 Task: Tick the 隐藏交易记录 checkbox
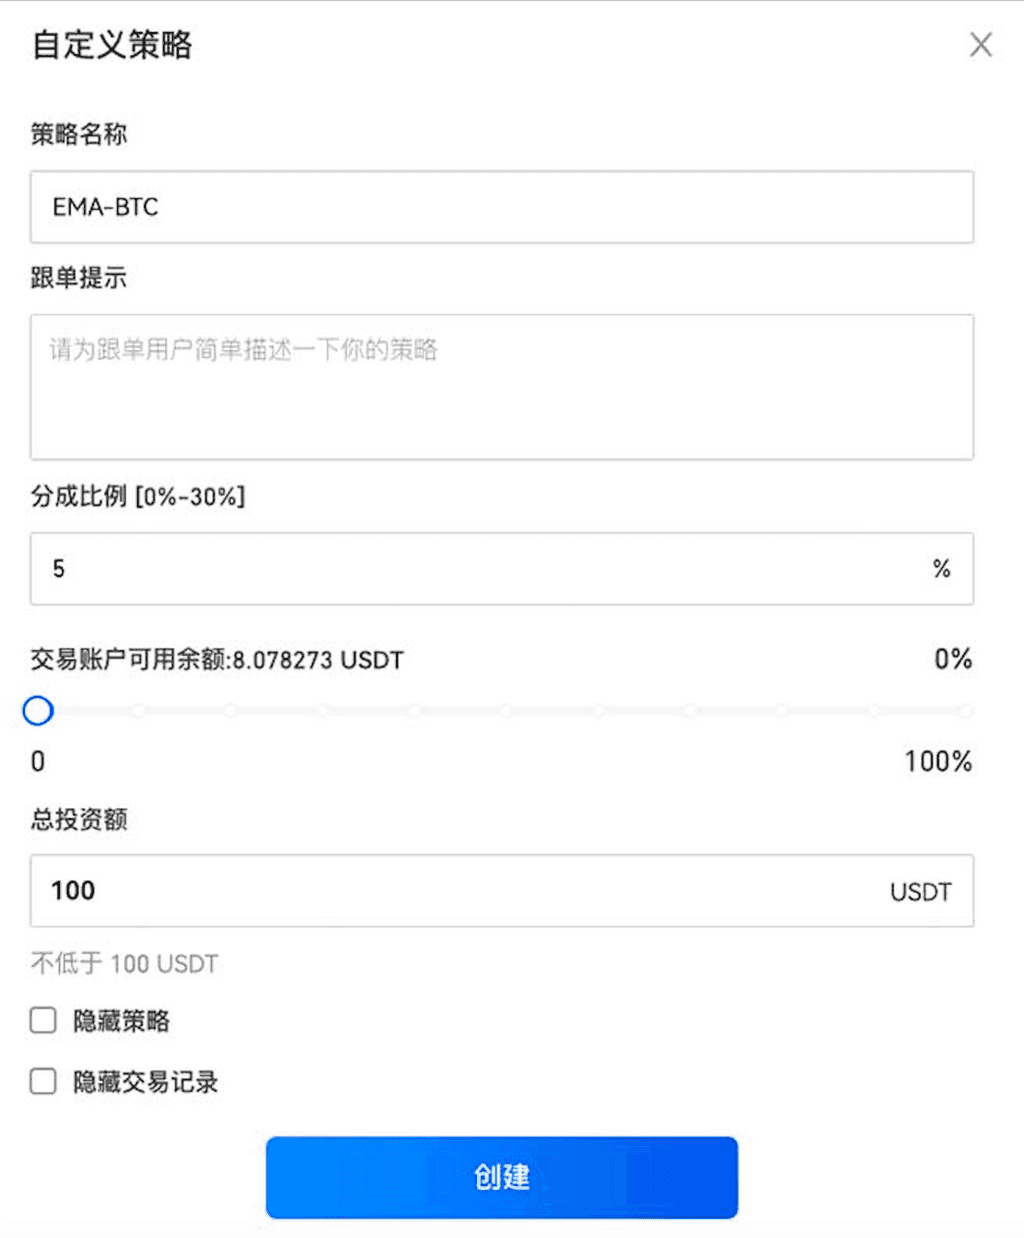43,1082
